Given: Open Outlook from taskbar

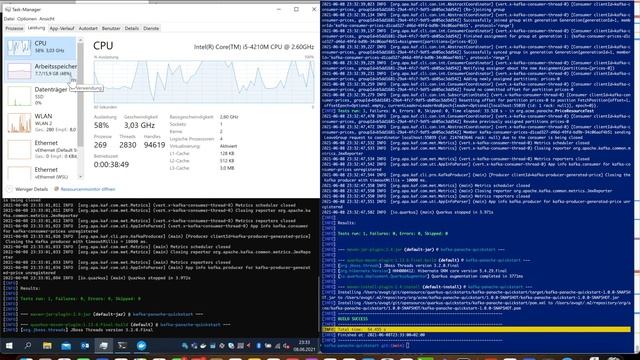Looking at the screenshot, I should tap(84, 346).
